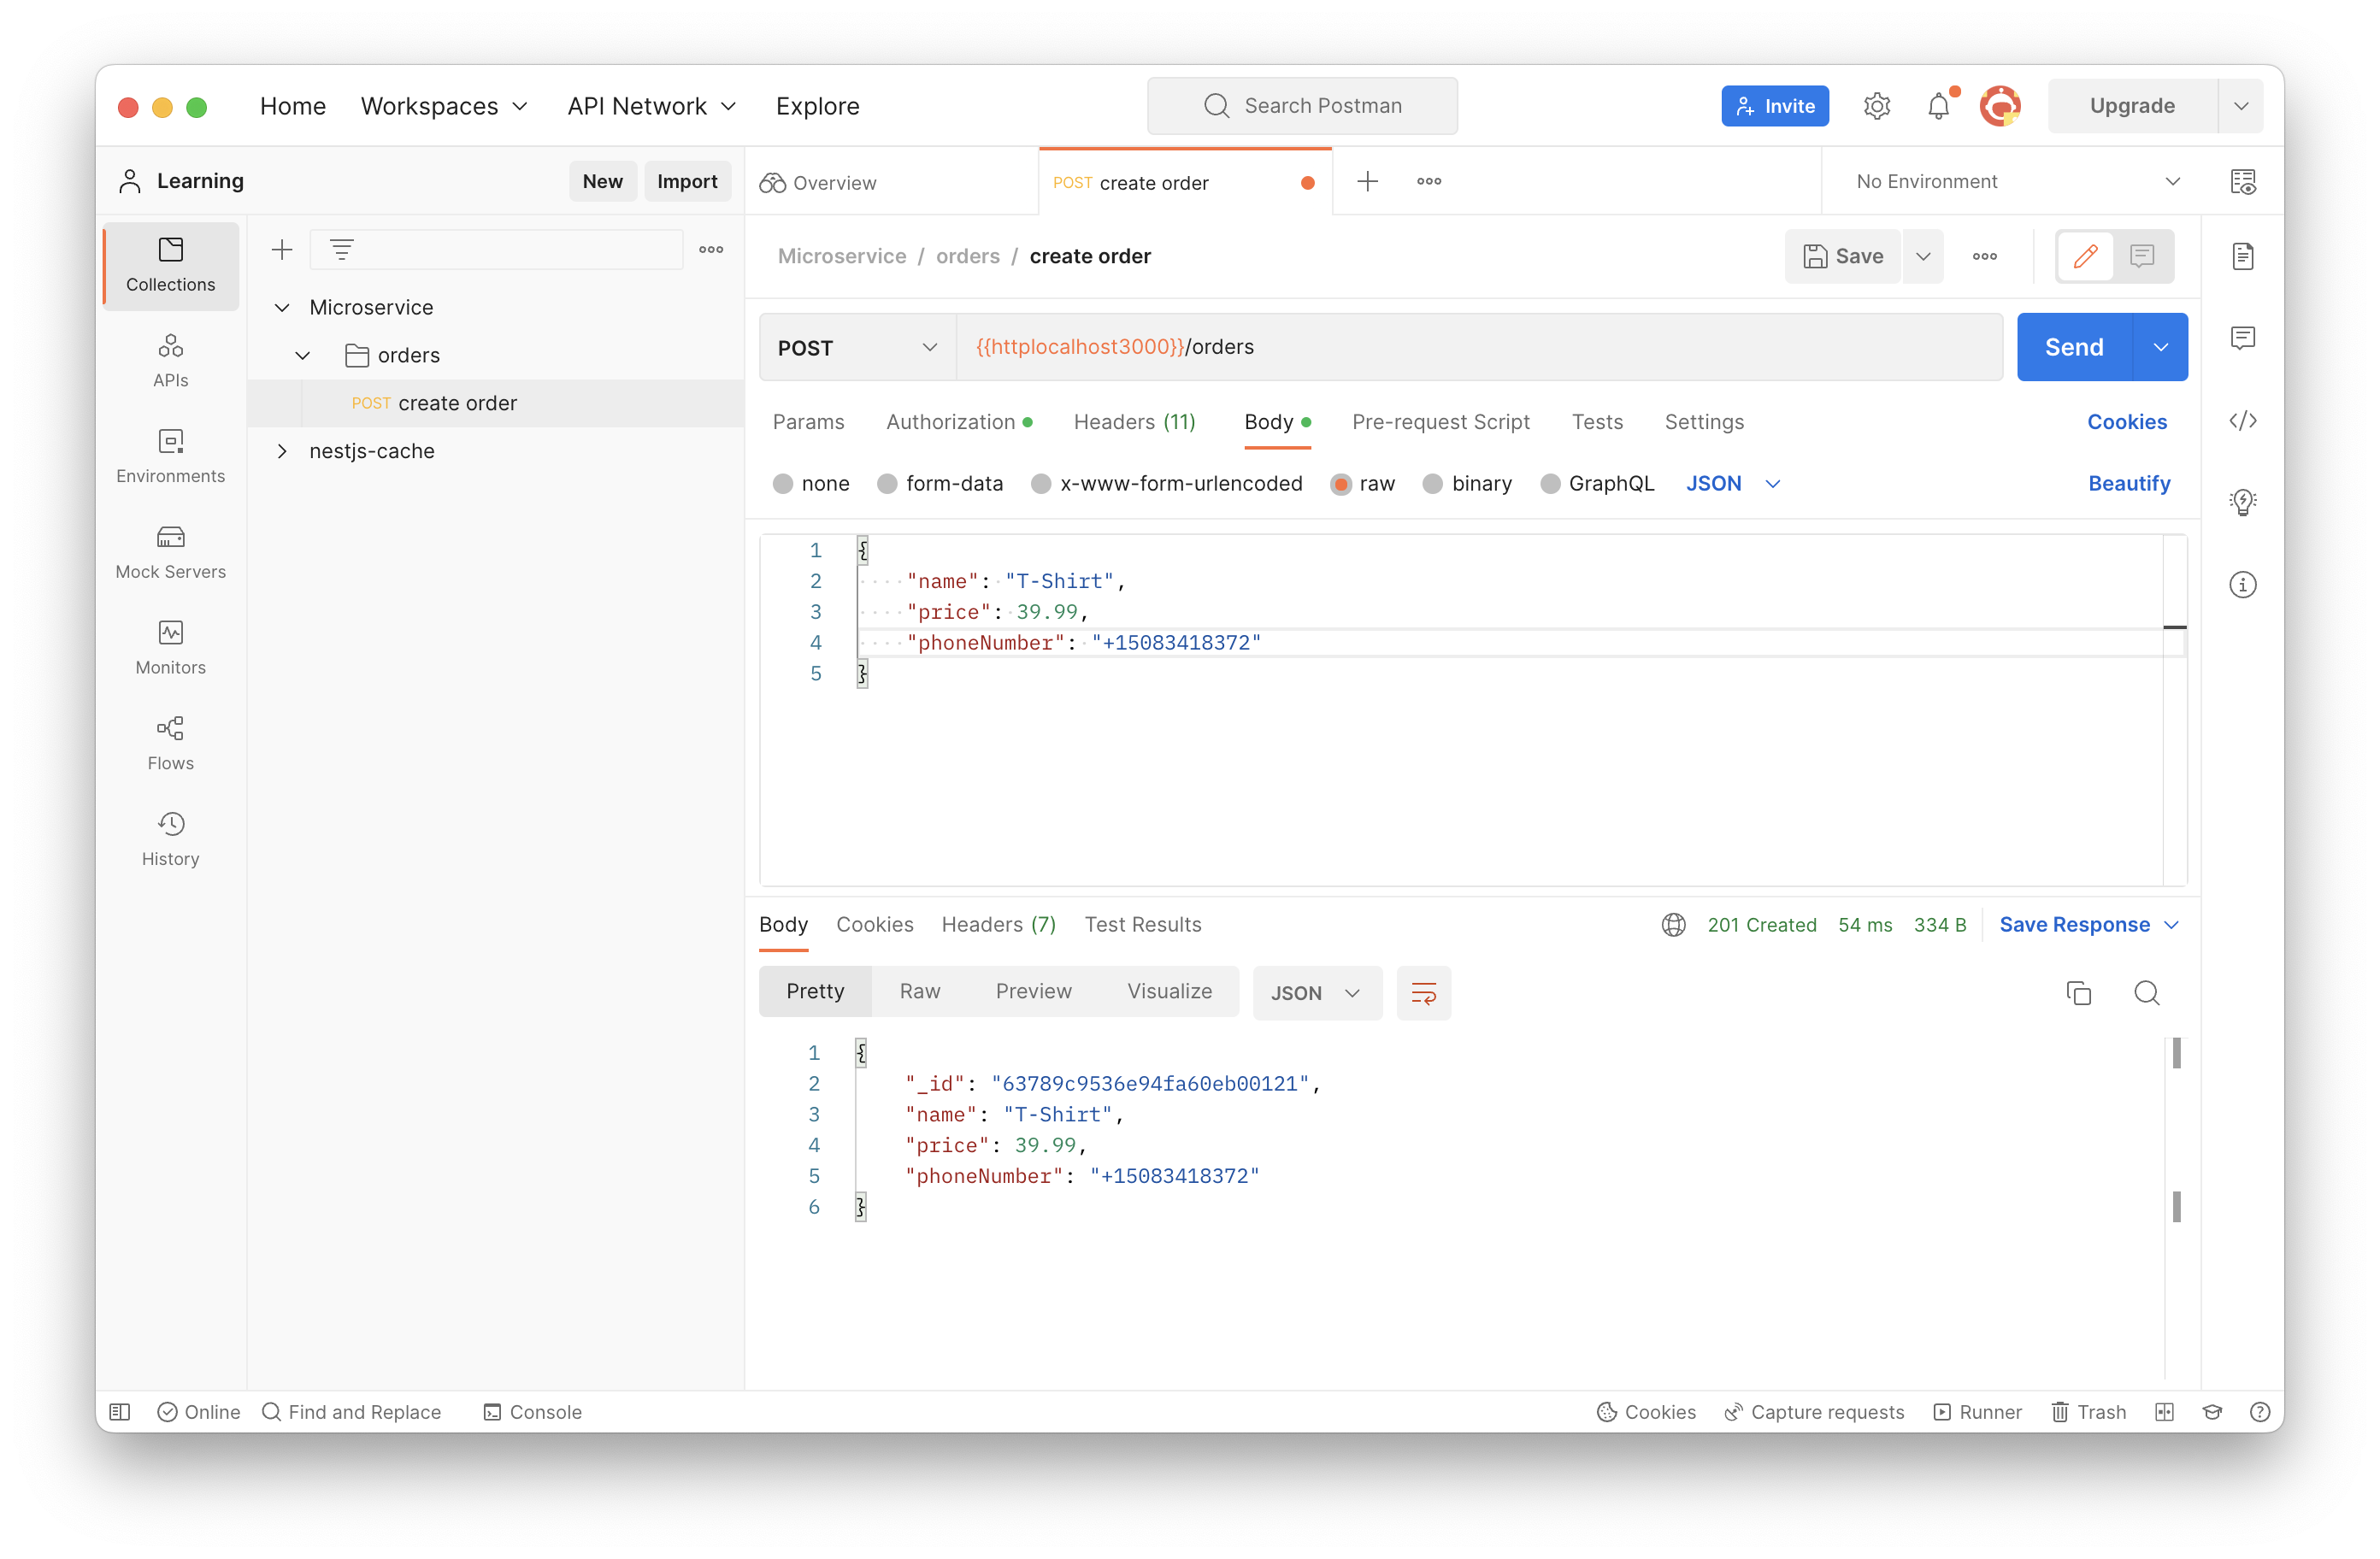Screen dimensions: 2380x1559
Task: Open the Mock Servers sidebar panel
Action: click(x=170, y=551)
